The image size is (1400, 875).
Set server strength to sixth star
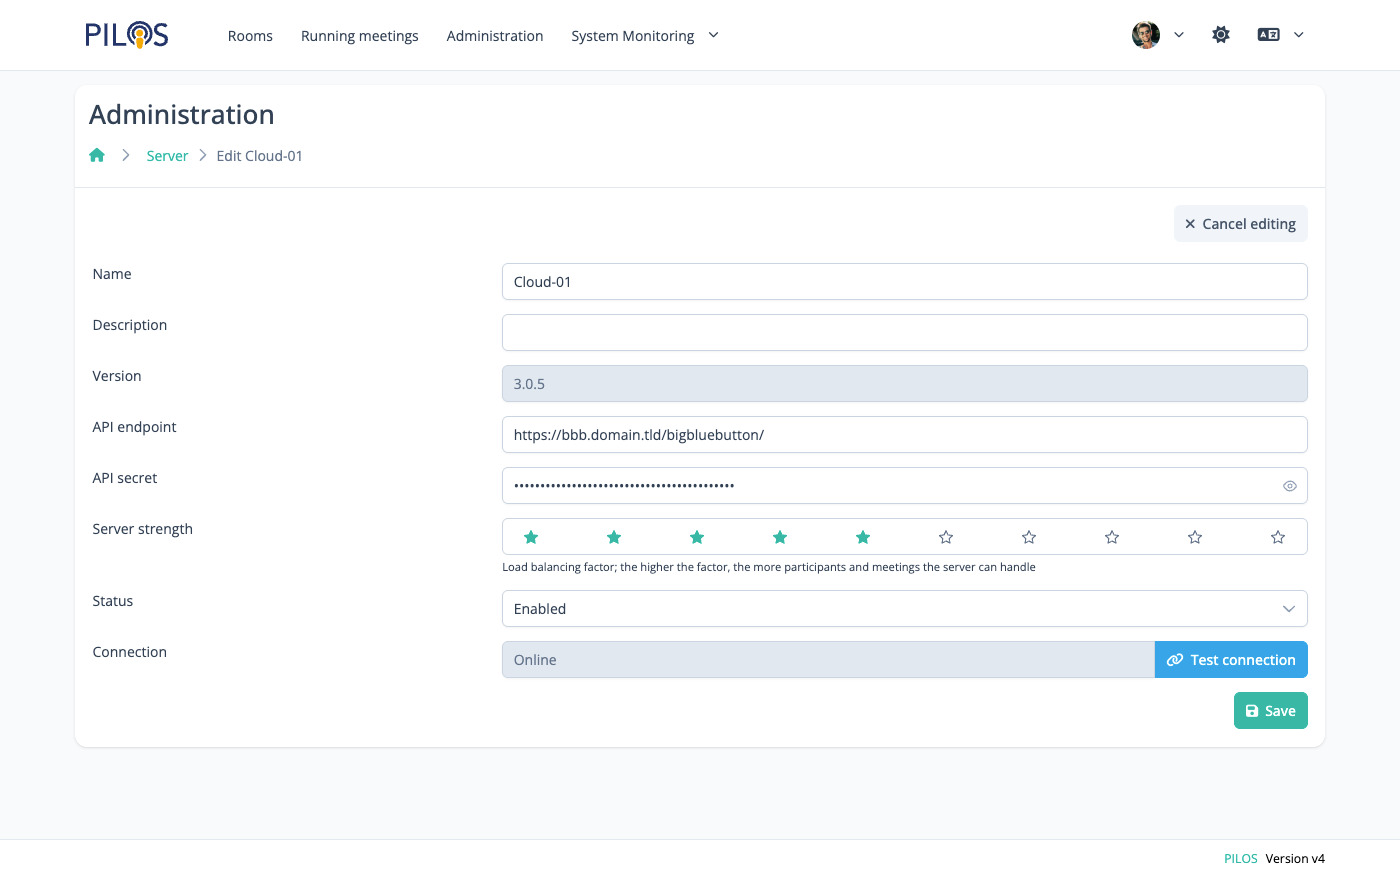tap(946, 537)
